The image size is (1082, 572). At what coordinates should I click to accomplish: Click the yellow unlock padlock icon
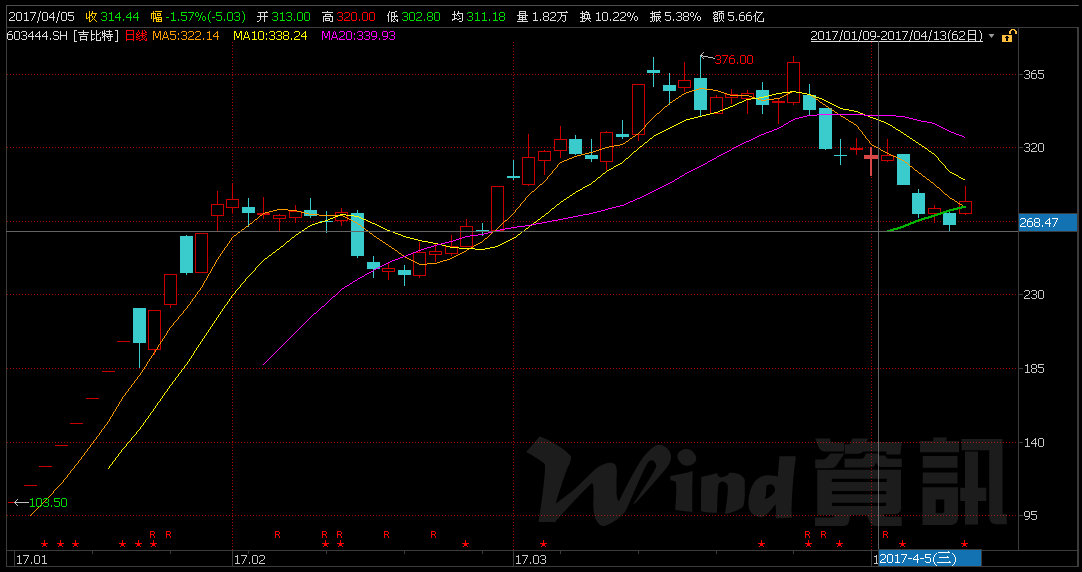pyautogui.click(x=1007, y=36)
